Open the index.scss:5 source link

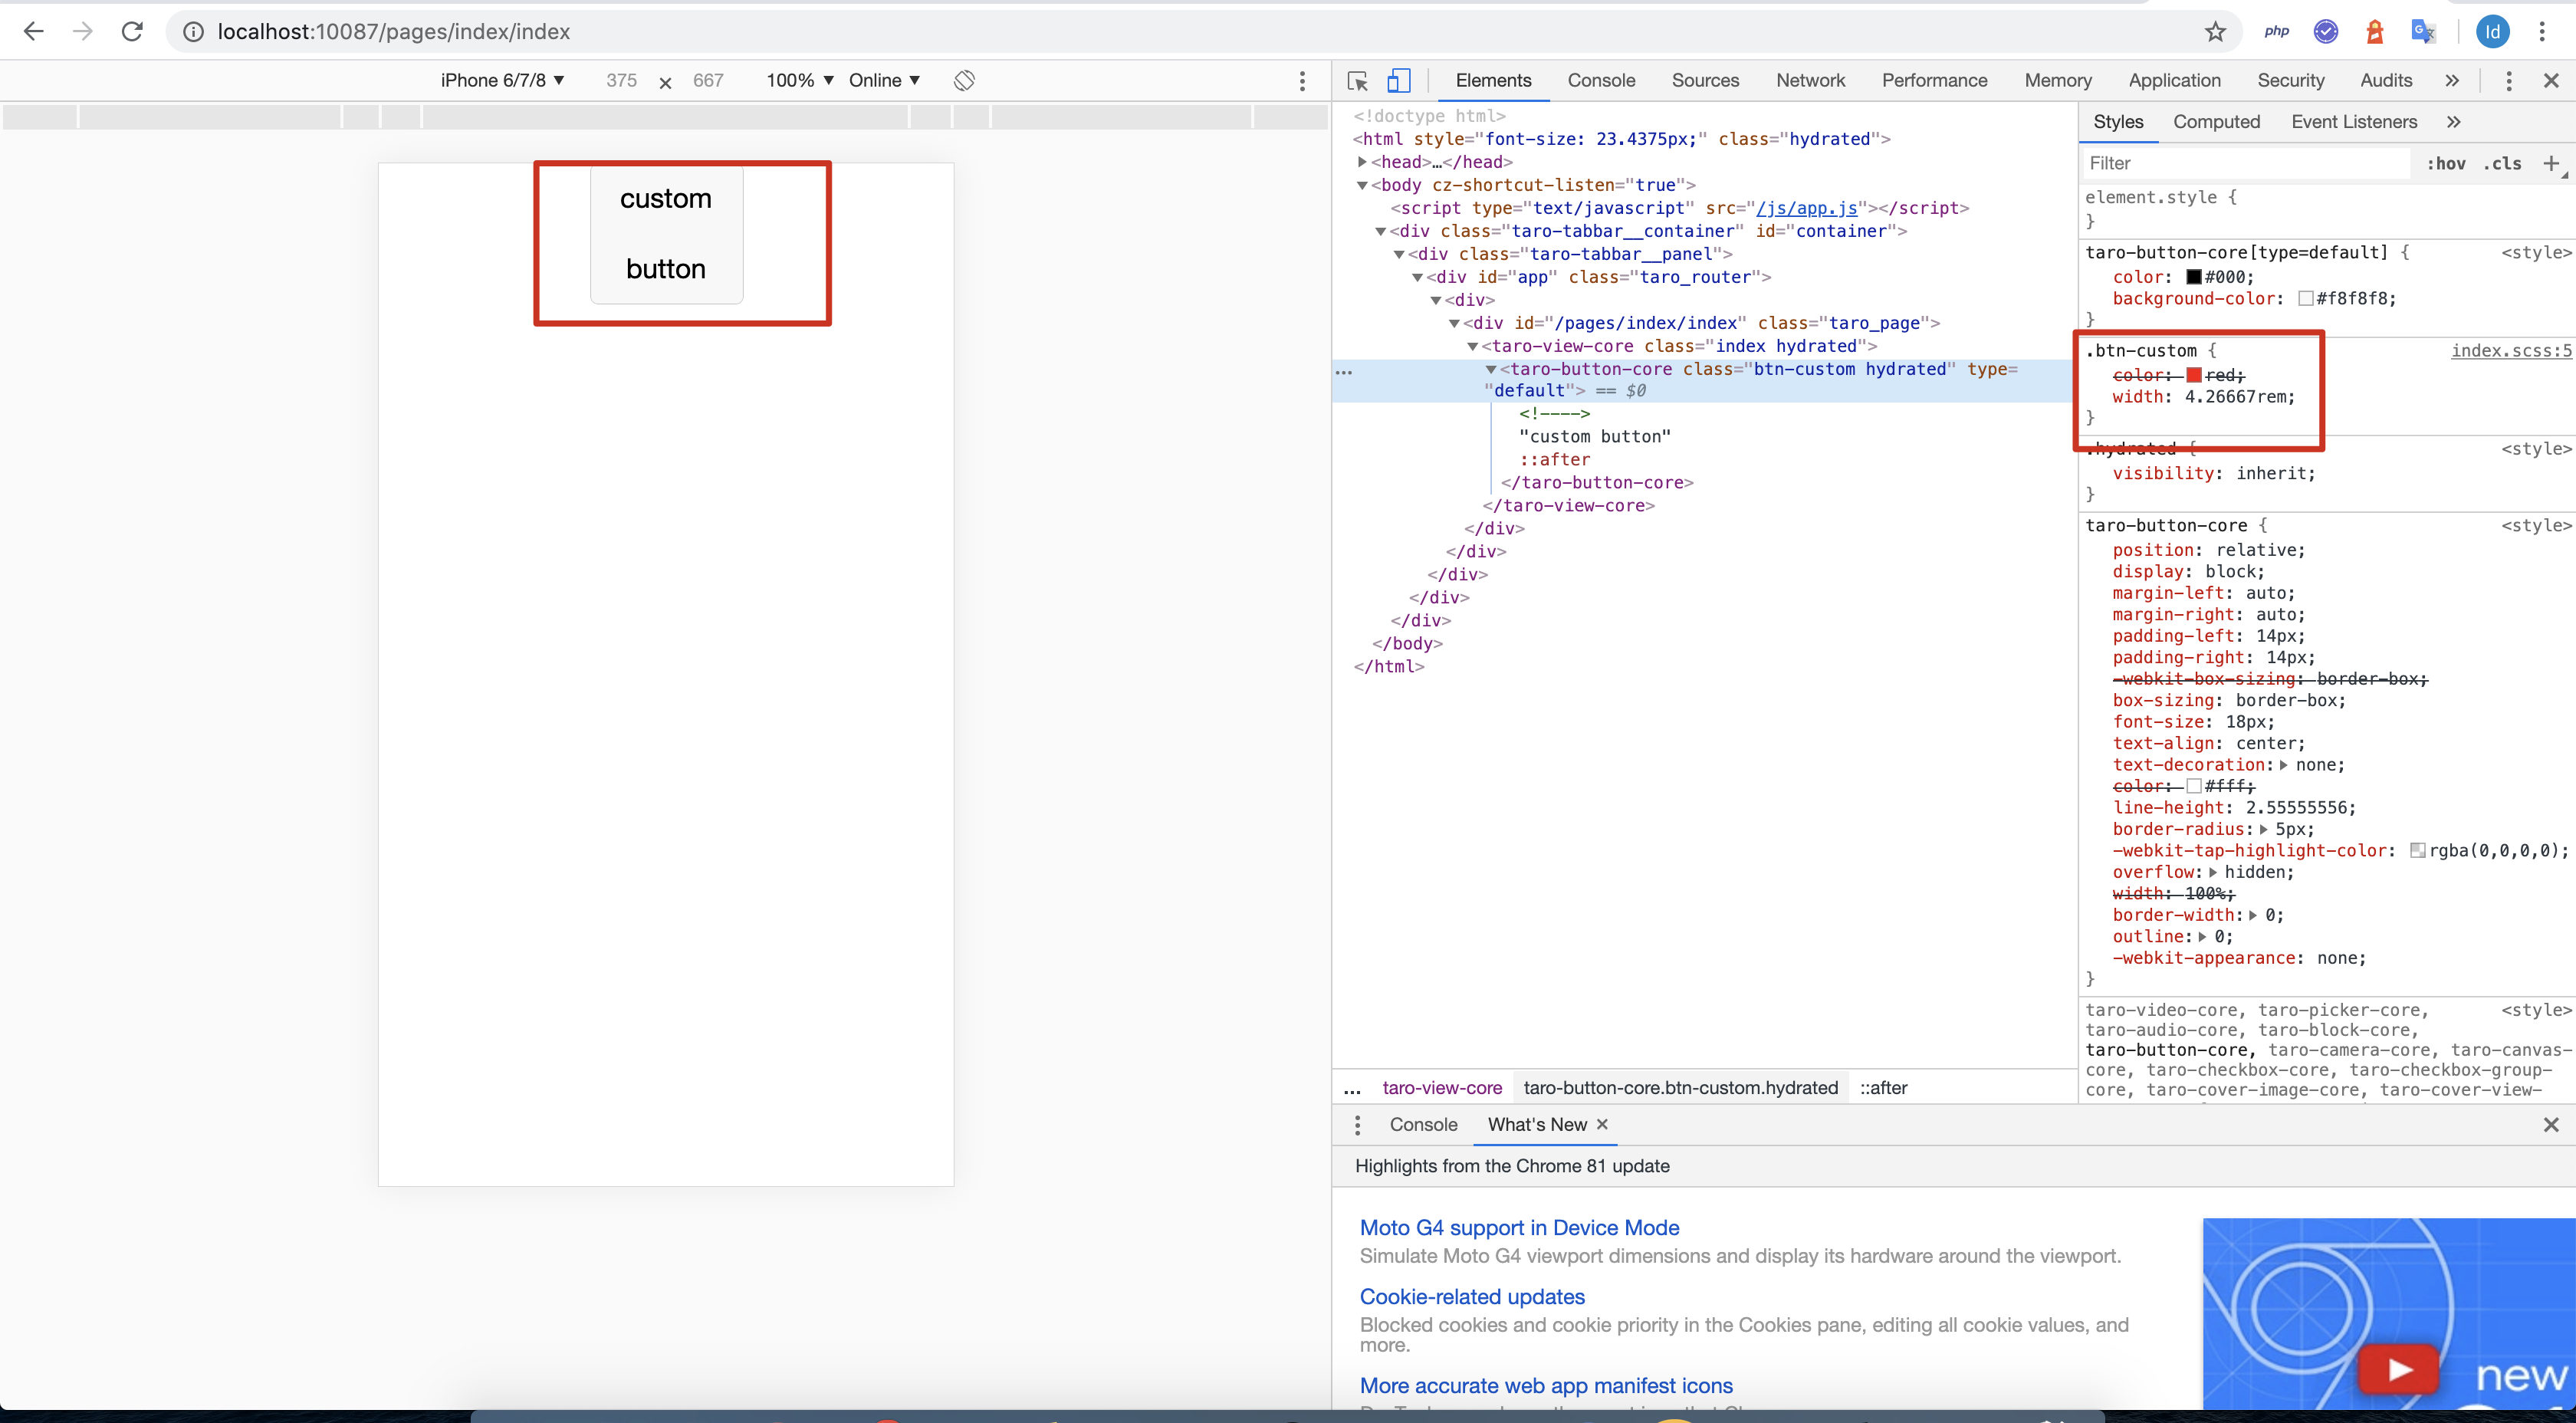tap(2510, 351)
